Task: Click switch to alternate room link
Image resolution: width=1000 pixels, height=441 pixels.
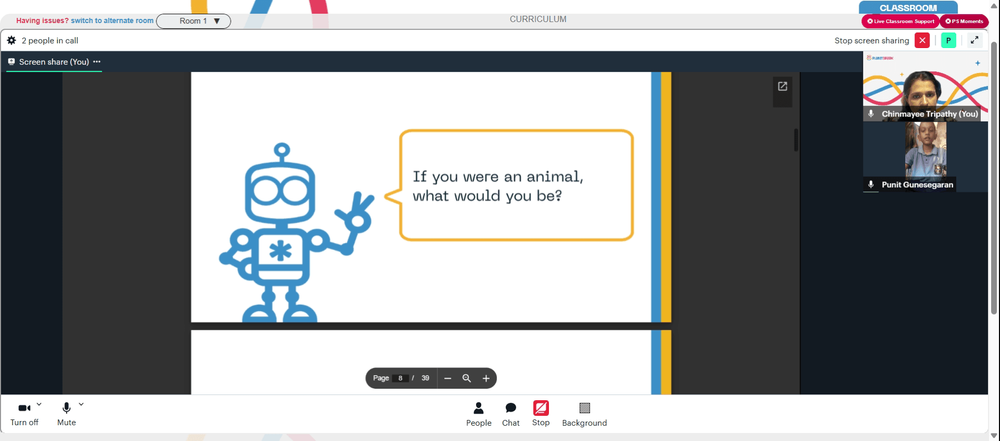Action: [x=112, y=20]
